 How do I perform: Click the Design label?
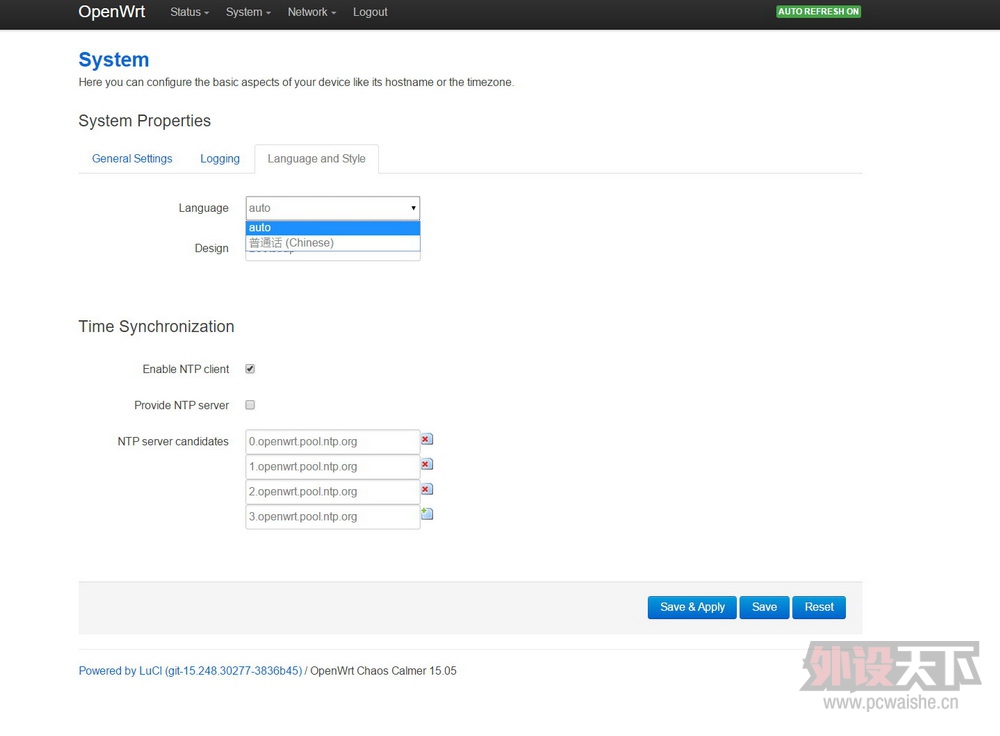(x=211, y=248)
